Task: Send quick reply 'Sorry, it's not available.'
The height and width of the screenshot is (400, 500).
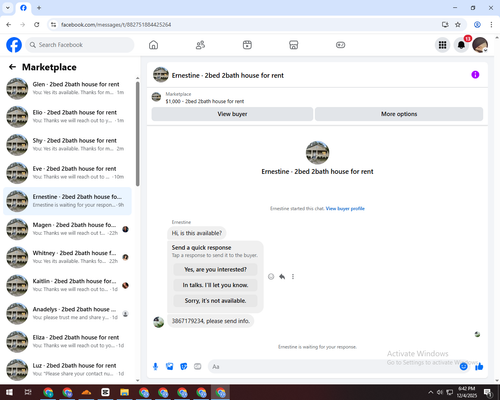Action: click(215, 301)
